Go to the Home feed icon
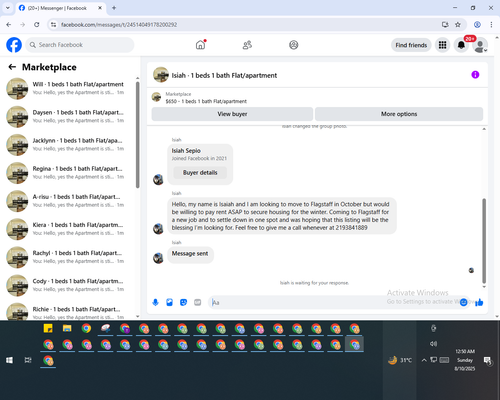 [x=200, y=45]
